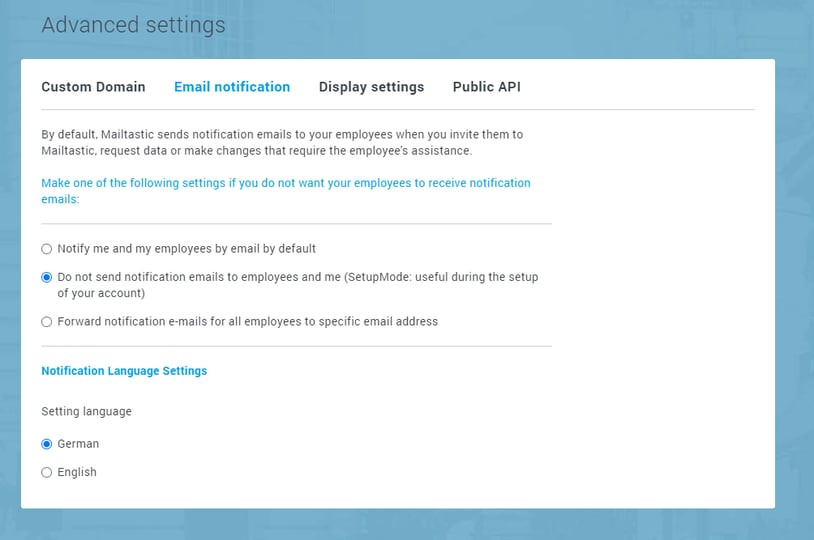Choose the 'Forward notification e-mails' radio button

[47, 322]
